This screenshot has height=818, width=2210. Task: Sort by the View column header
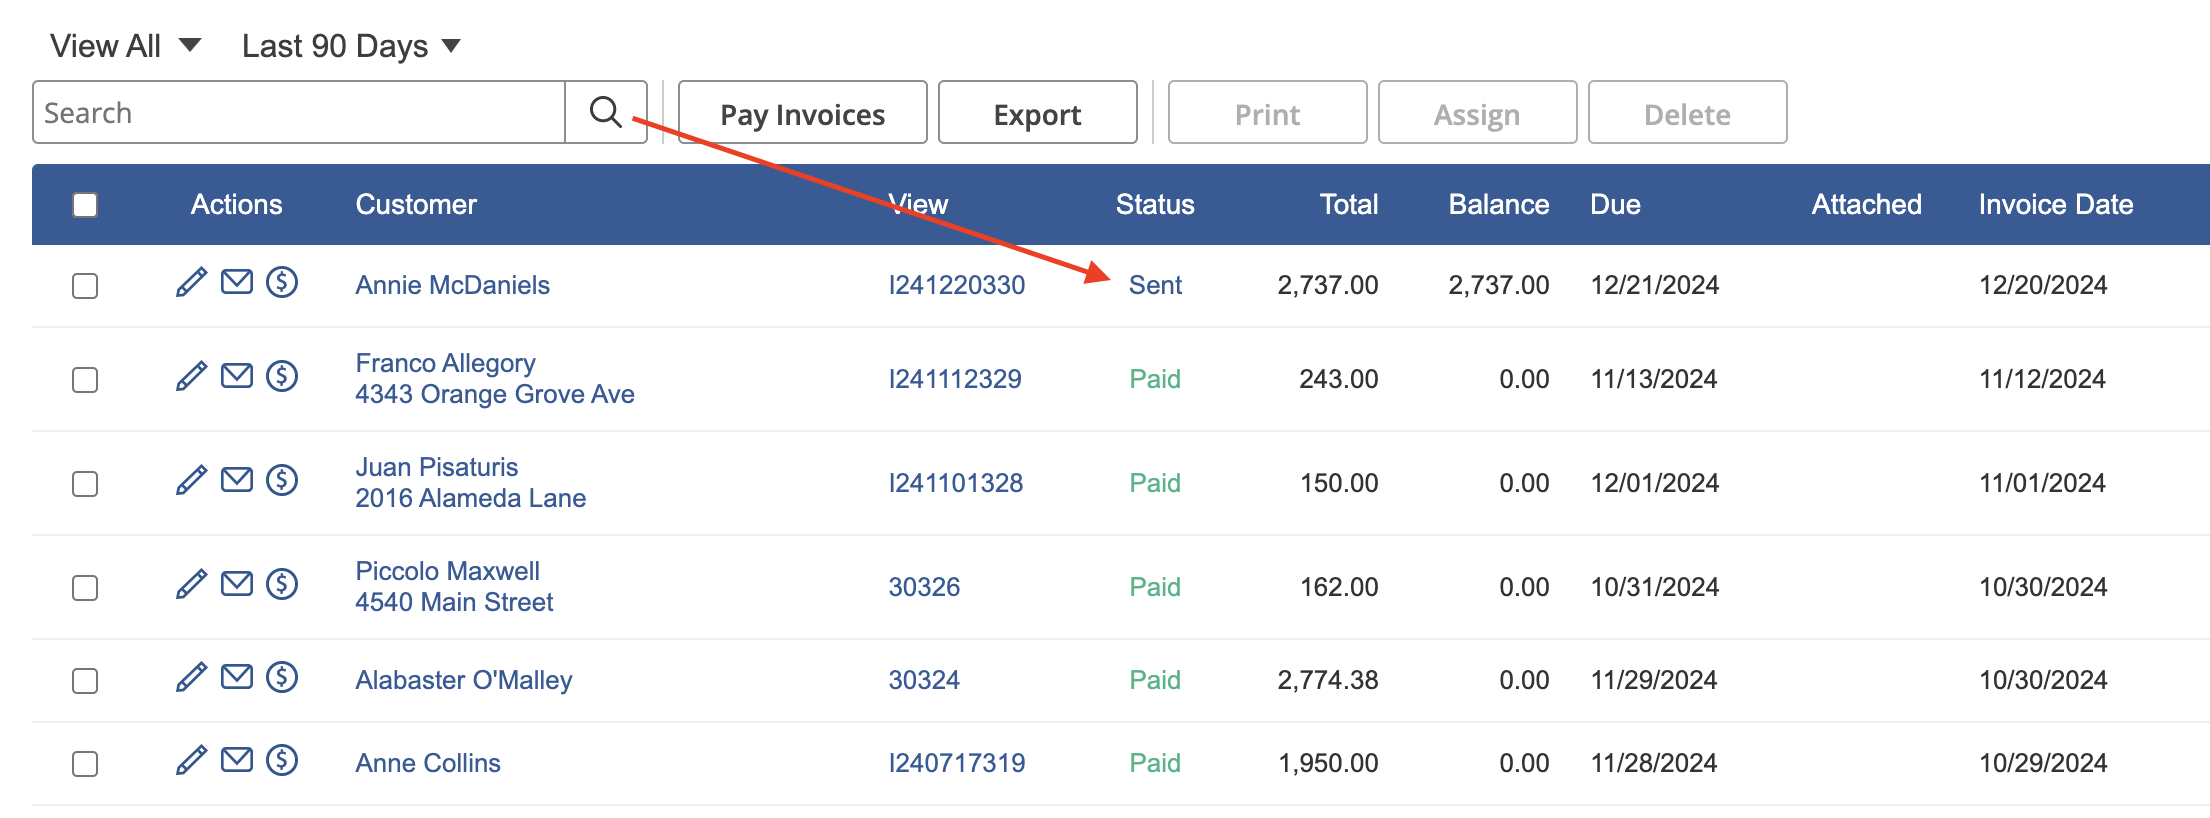[x=918, y=204]
